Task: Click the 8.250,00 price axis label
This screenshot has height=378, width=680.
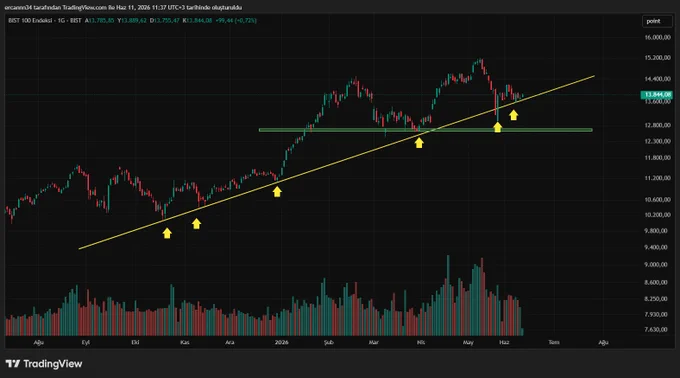Action: click(656, 299)
